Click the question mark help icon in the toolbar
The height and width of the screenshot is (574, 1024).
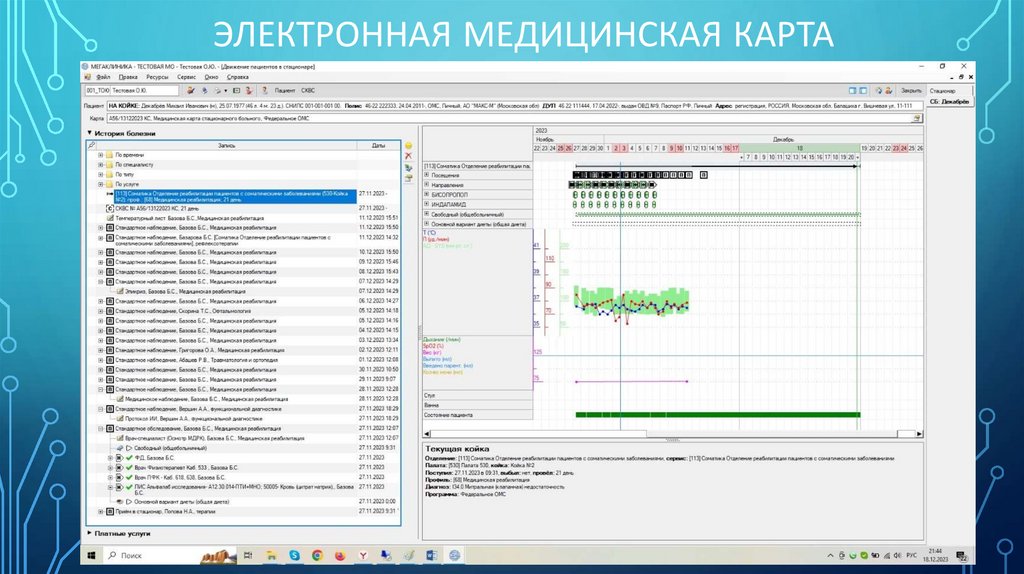[x=263, y=90]
